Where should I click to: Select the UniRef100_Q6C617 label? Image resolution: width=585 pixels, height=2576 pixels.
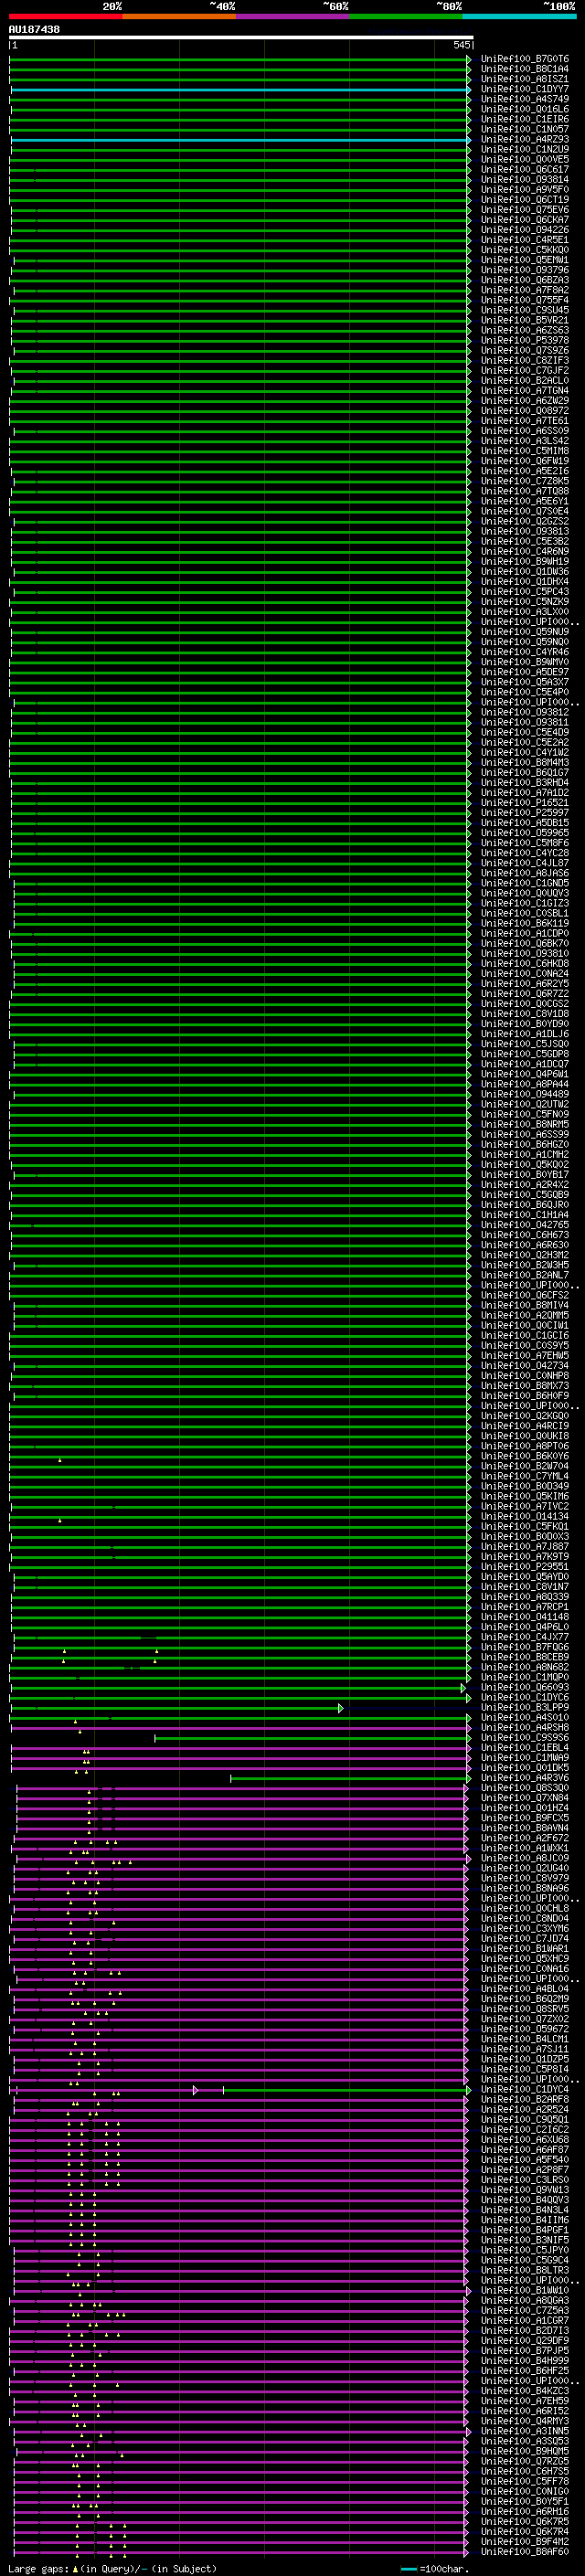524,169
